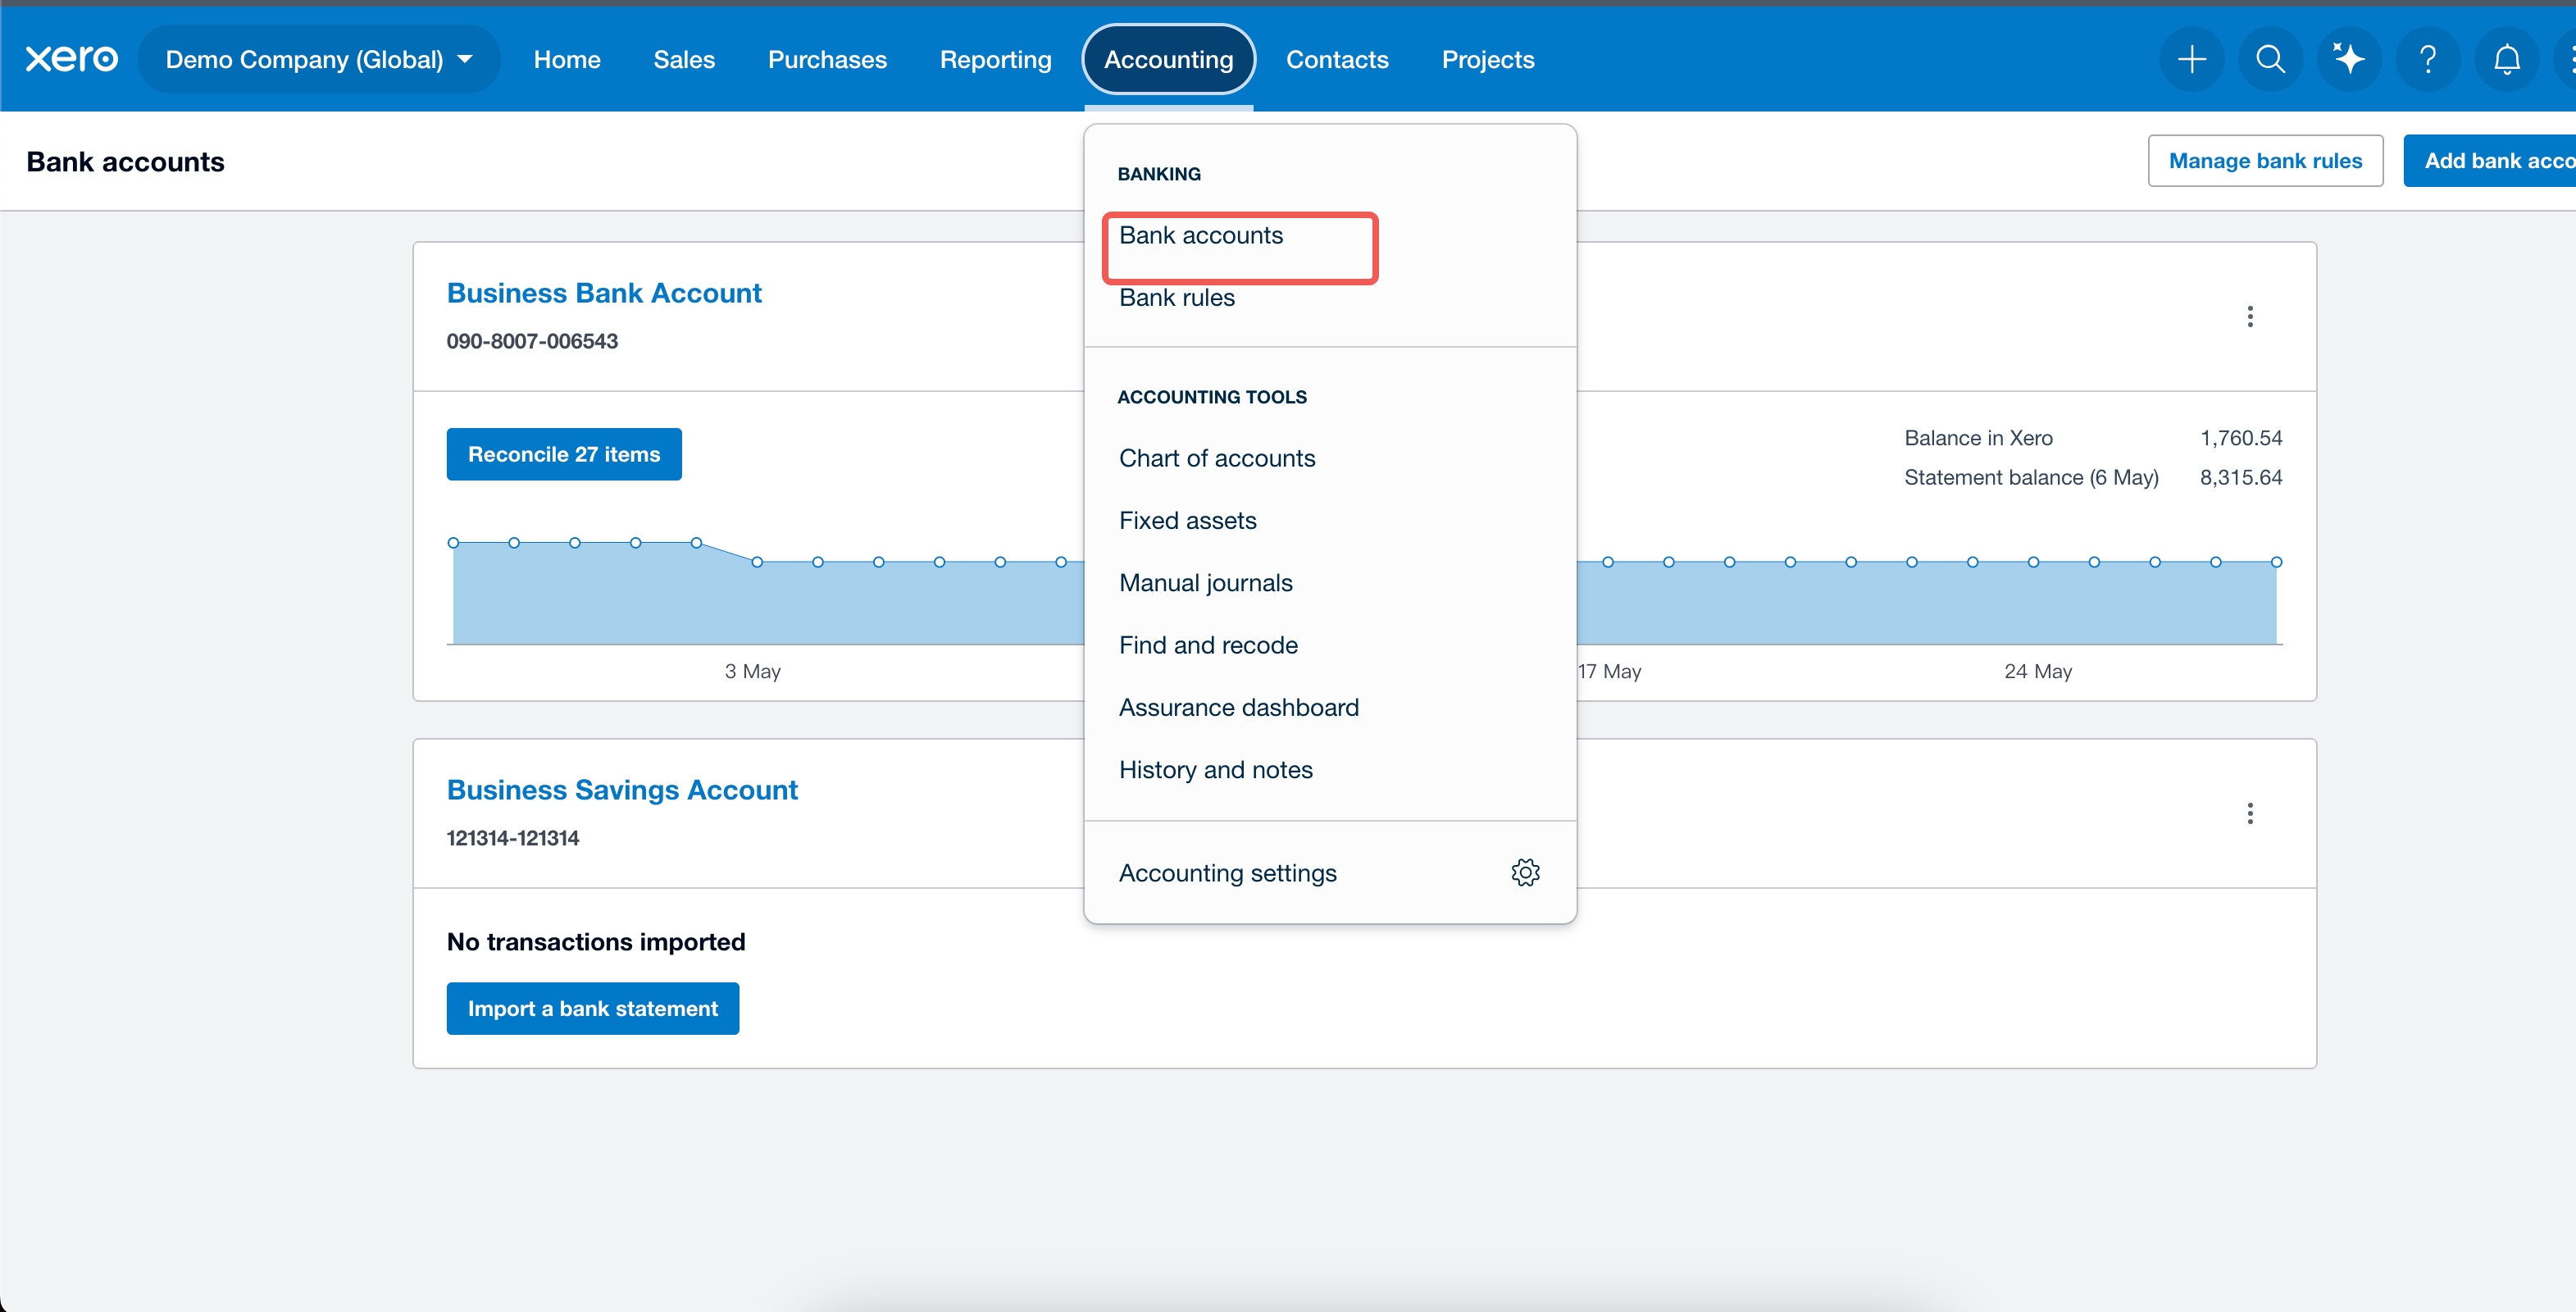Click Reconcile 27 items button
This screenshot has width=2576, height=1312.
pyautogui.click(x=564, y=454)
